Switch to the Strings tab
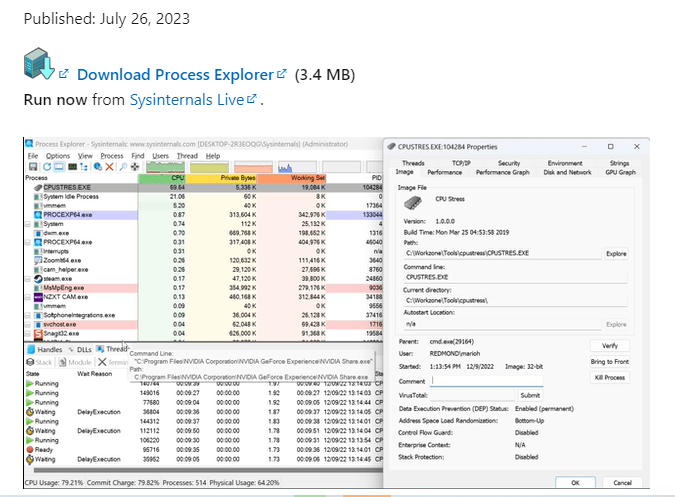675x497 pixels. [619, 163]
